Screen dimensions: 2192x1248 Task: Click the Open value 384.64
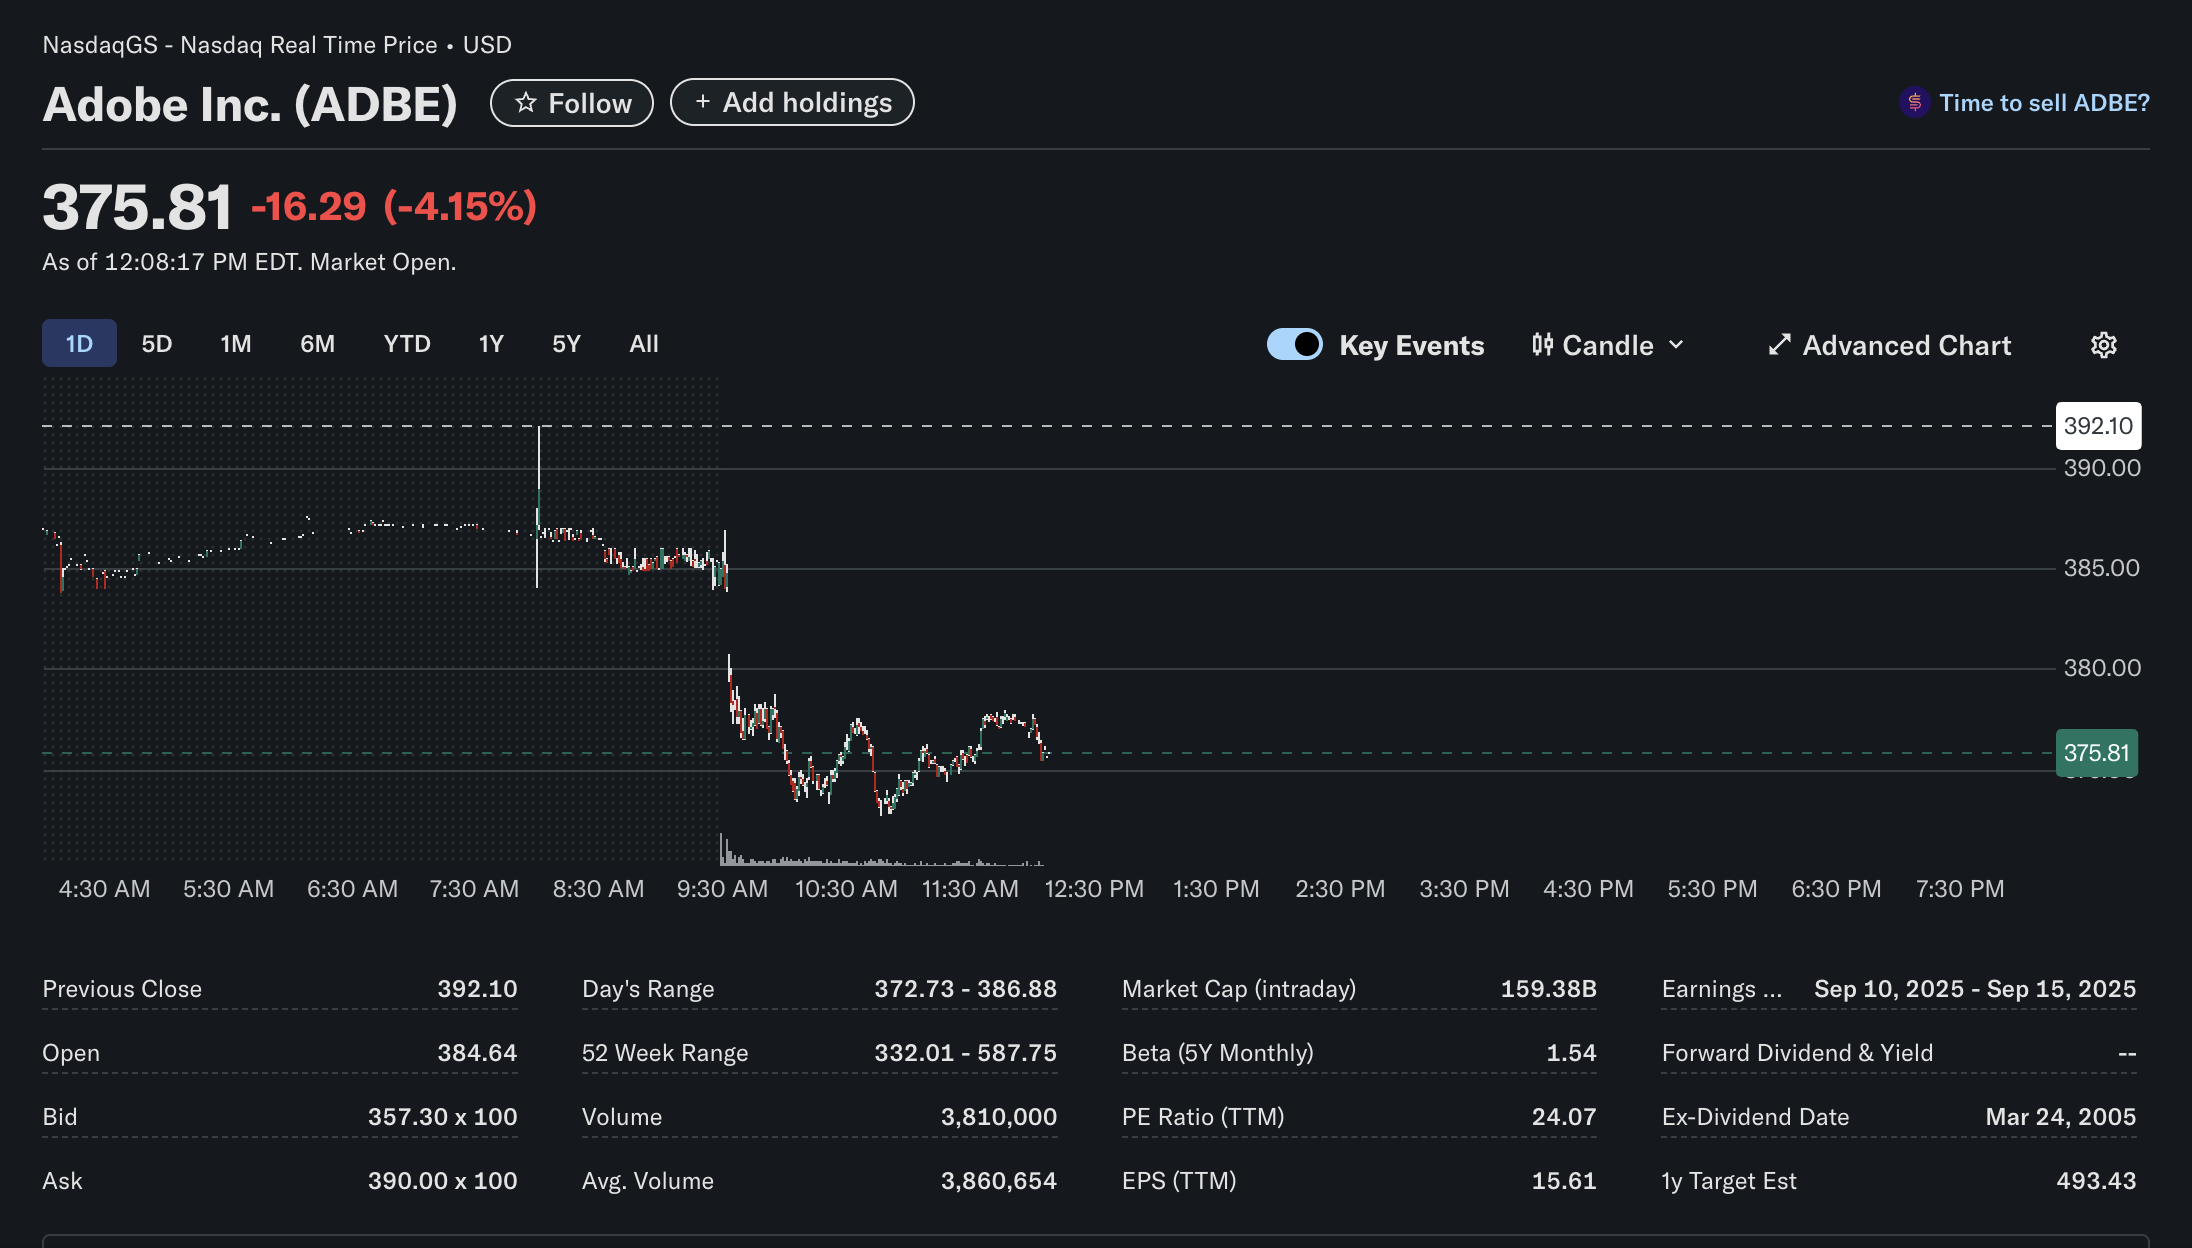477,1053
